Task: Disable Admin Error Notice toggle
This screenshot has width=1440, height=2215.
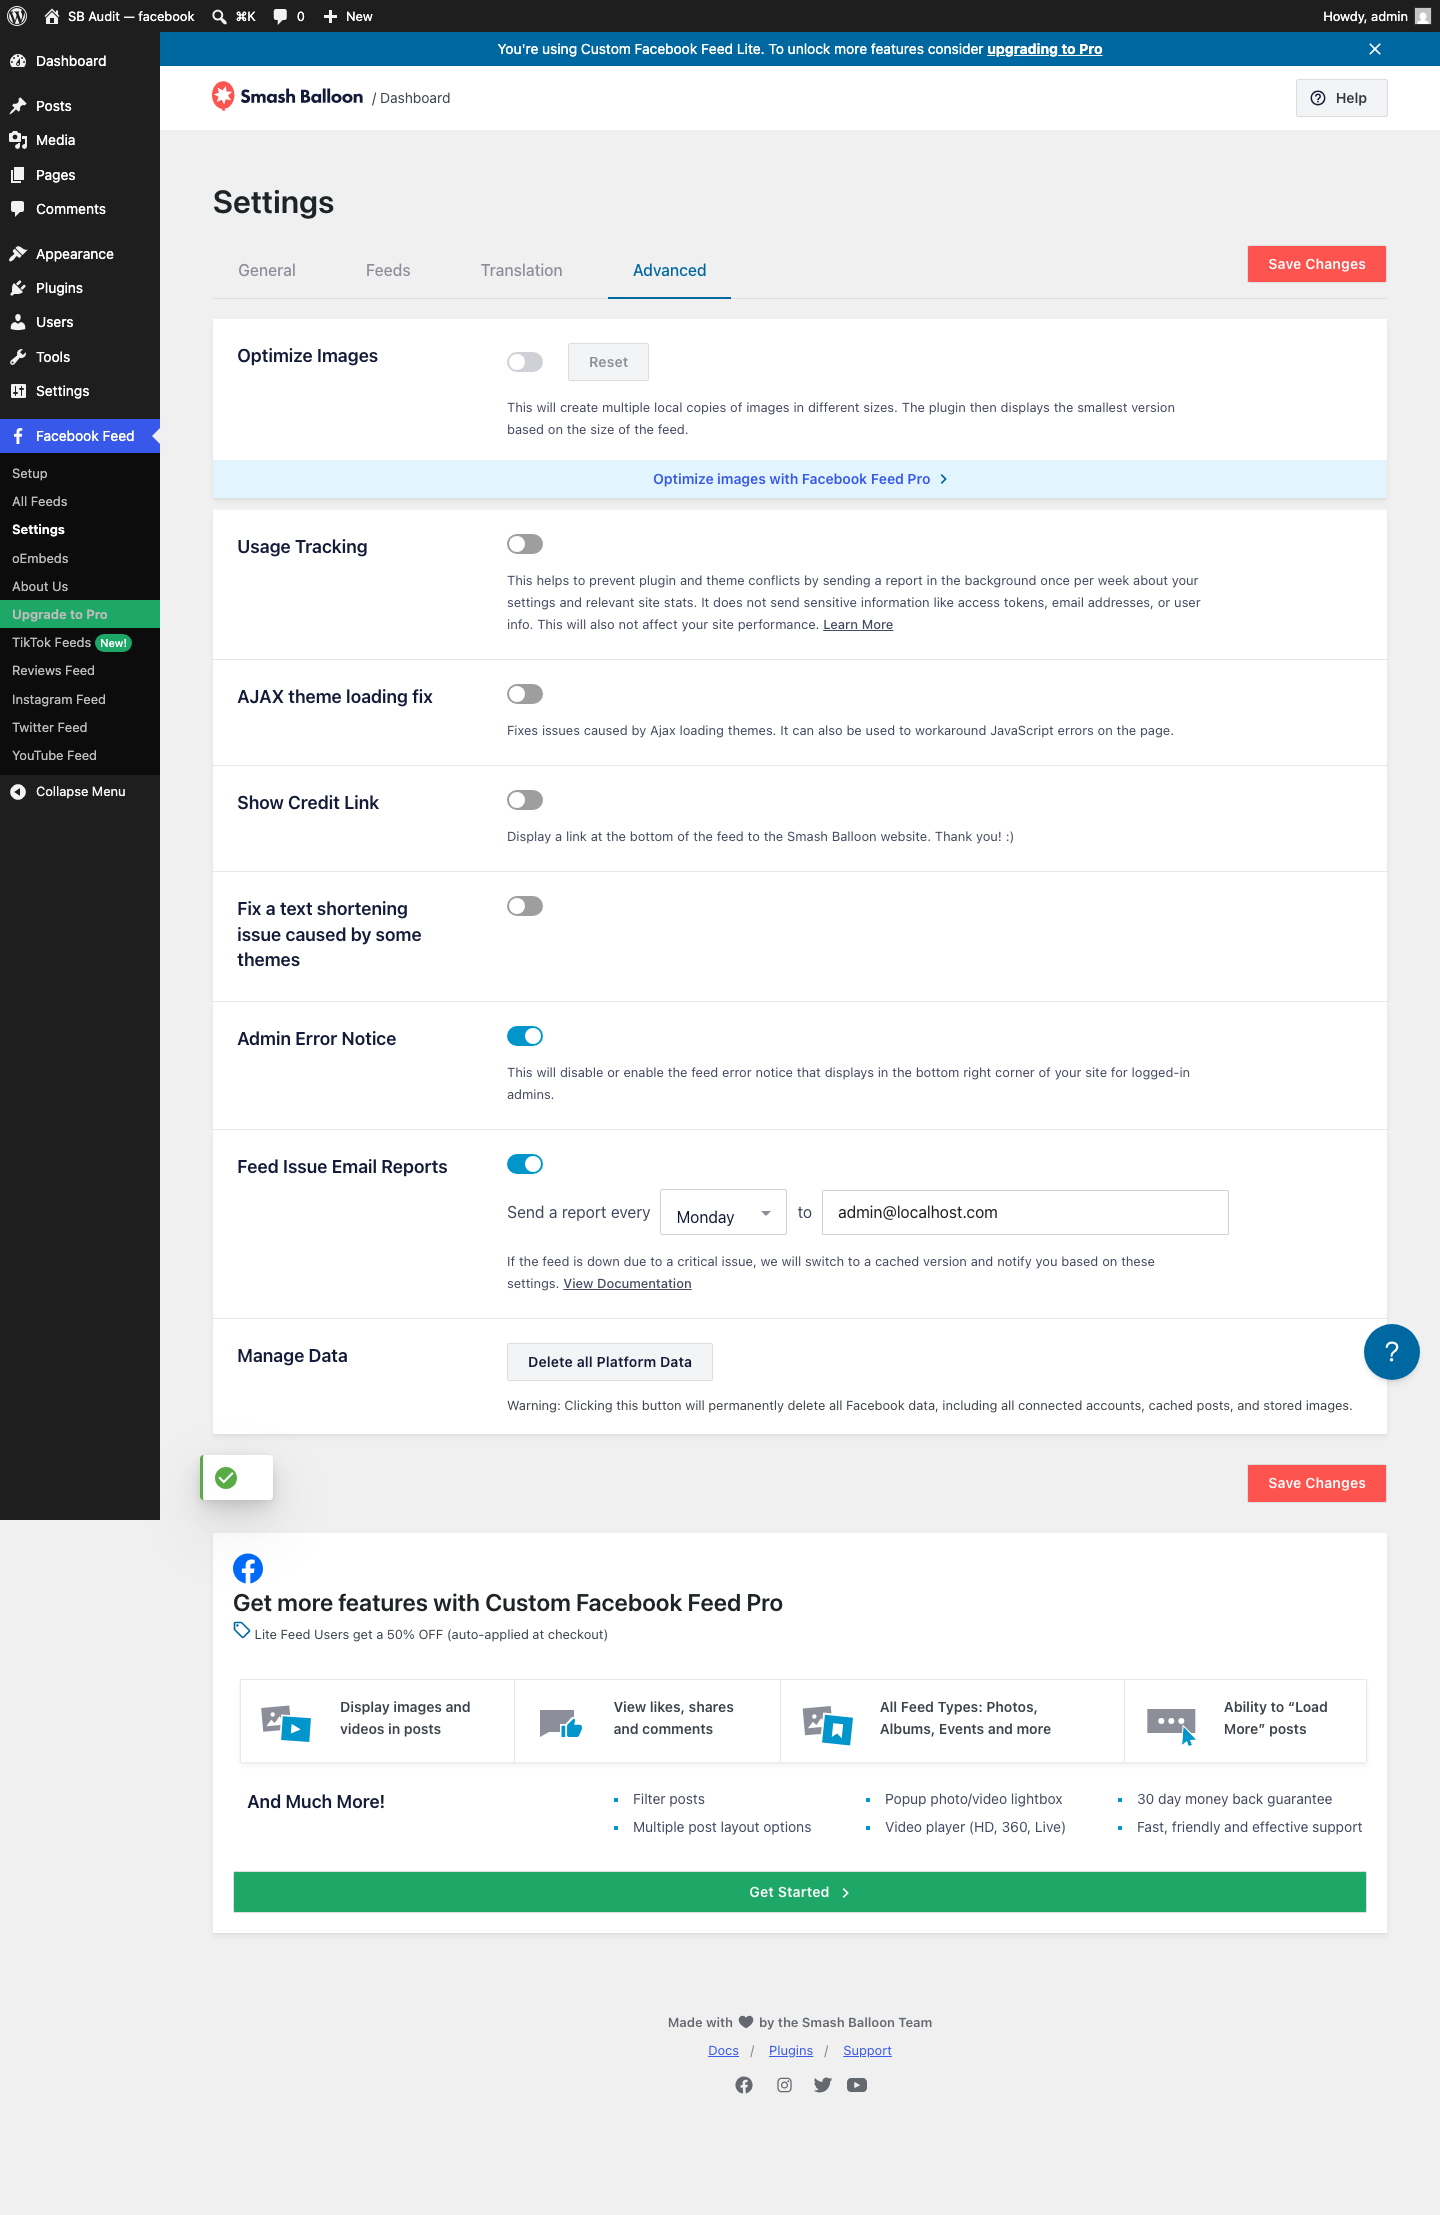Action: click(x=525, y=1036)
